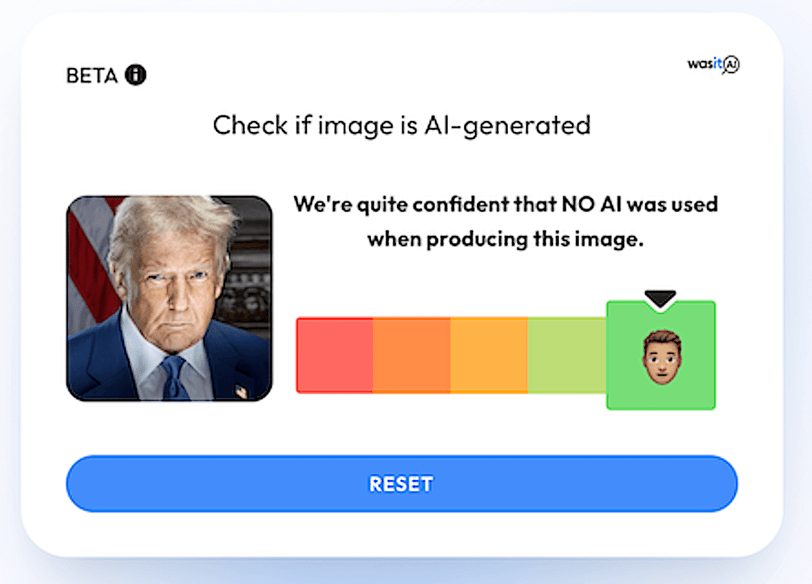
Task: Click the black triangle pointer above the scale
Action: (x=660, y=298)
